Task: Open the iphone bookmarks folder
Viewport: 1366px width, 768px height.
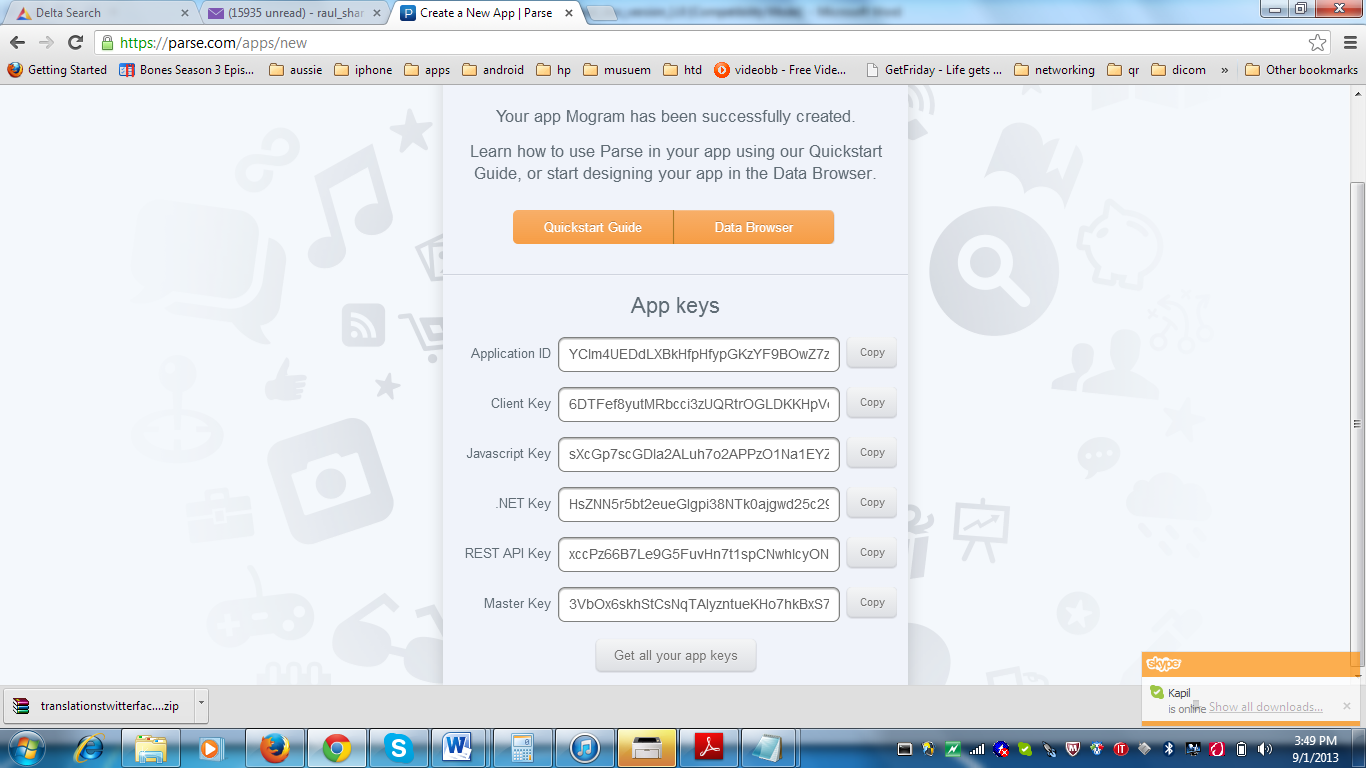Action: [x=363, y=70]
